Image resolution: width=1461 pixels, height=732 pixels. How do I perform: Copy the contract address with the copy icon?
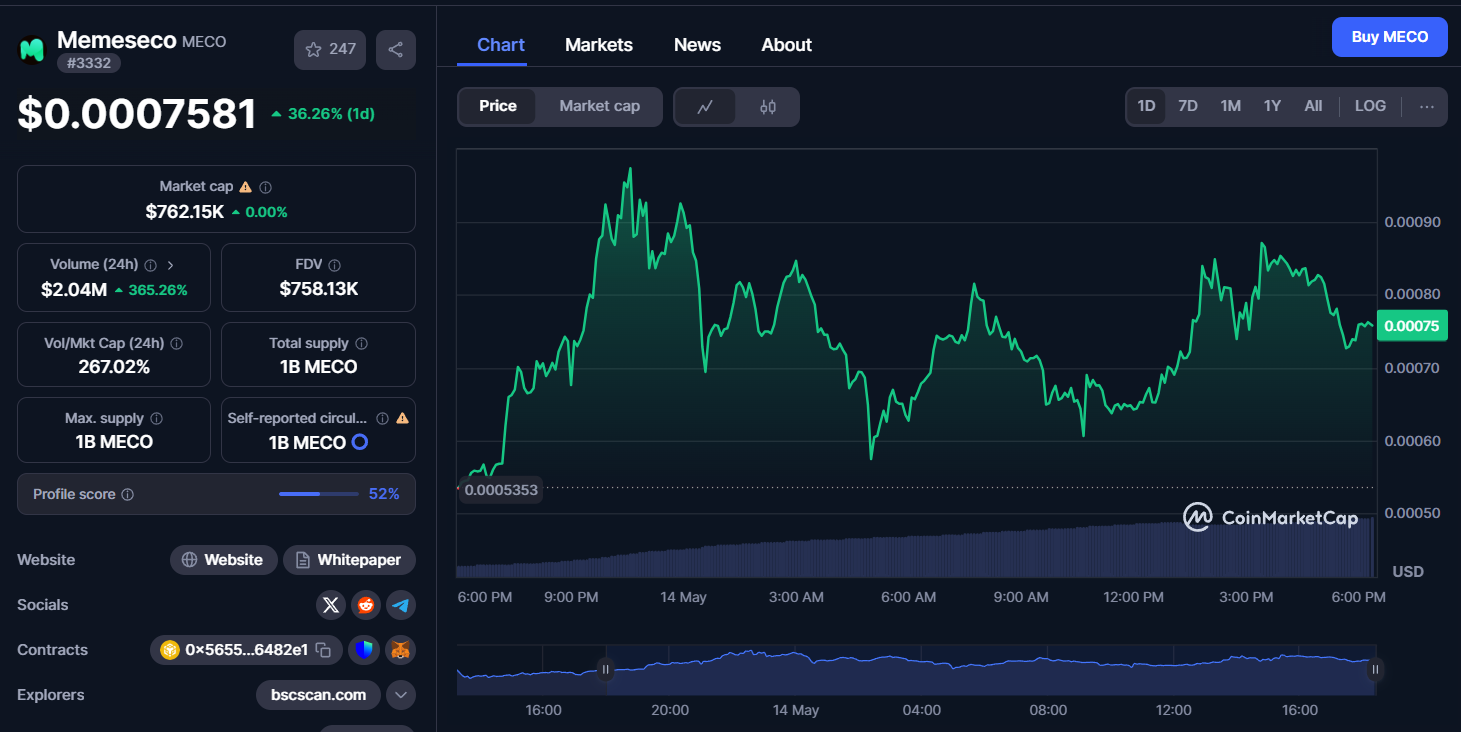323,650
